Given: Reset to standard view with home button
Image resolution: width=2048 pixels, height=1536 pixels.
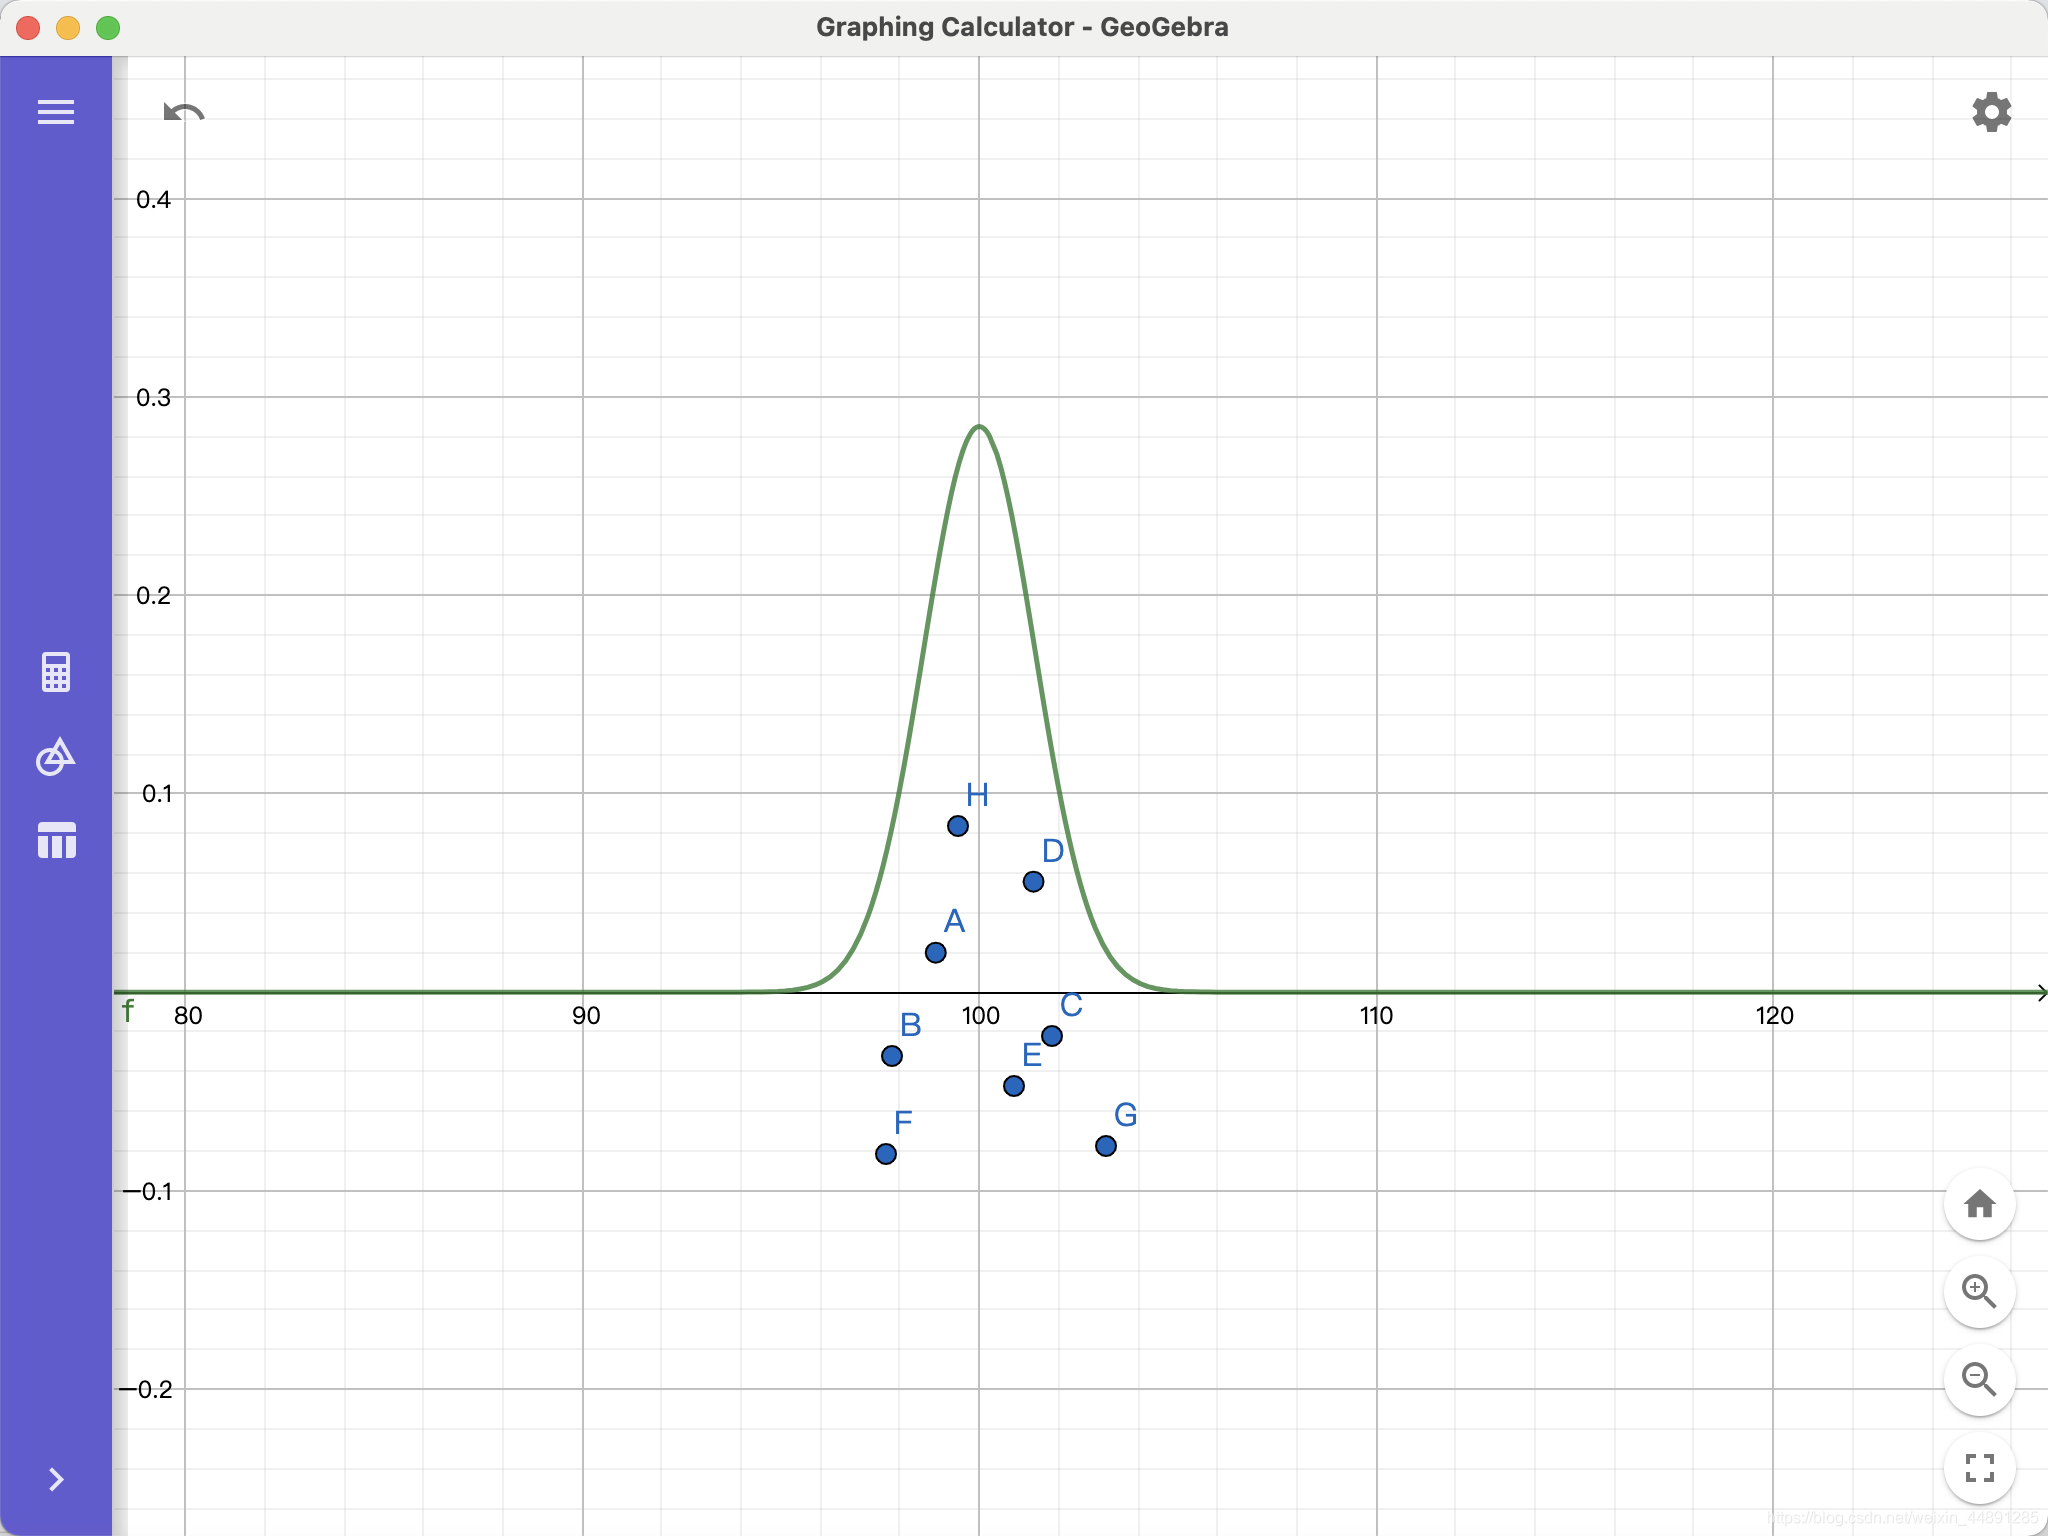Looking at the screenshot, I should [x=1979, y=1204].
